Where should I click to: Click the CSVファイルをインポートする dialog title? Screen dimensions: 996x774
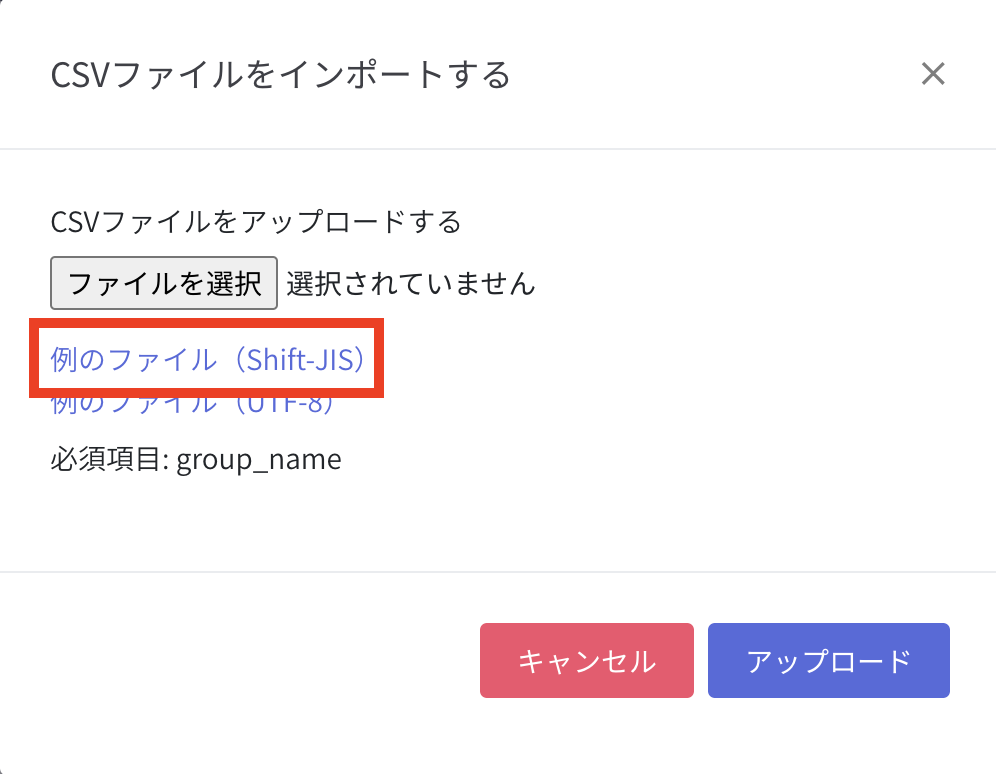pos(281,75)
